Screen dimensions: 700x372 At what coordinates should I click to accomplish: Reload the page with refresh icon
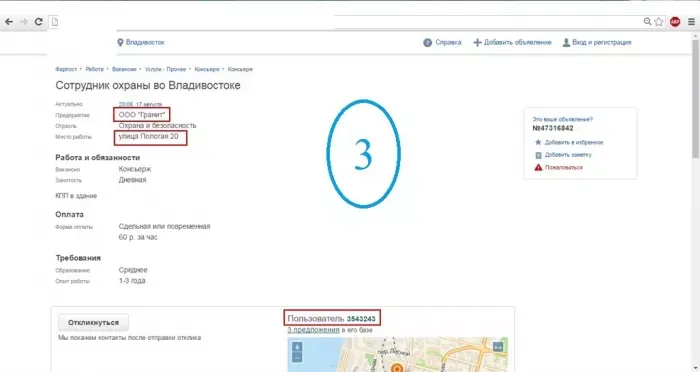tap(39, 21)
